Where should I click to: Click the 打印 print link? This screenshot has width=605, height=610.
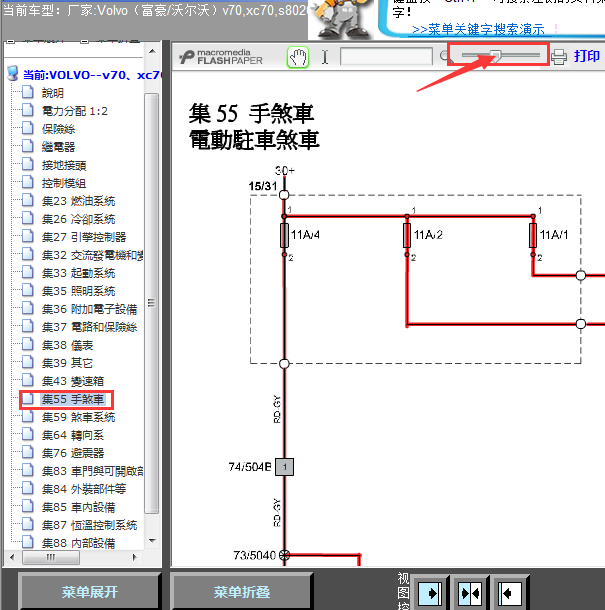click(x=587, y=56)
